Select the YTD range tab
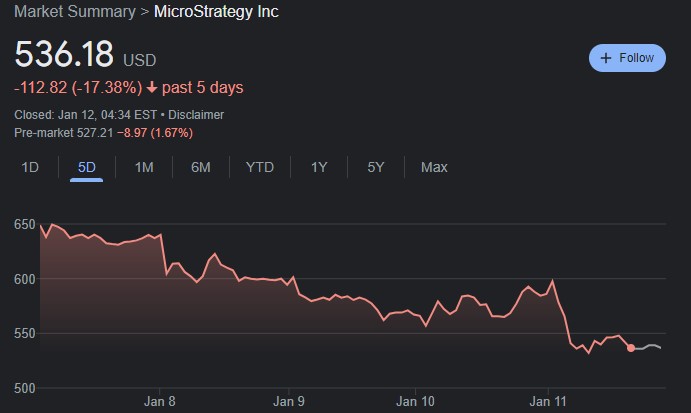 [x=260, y=167]
